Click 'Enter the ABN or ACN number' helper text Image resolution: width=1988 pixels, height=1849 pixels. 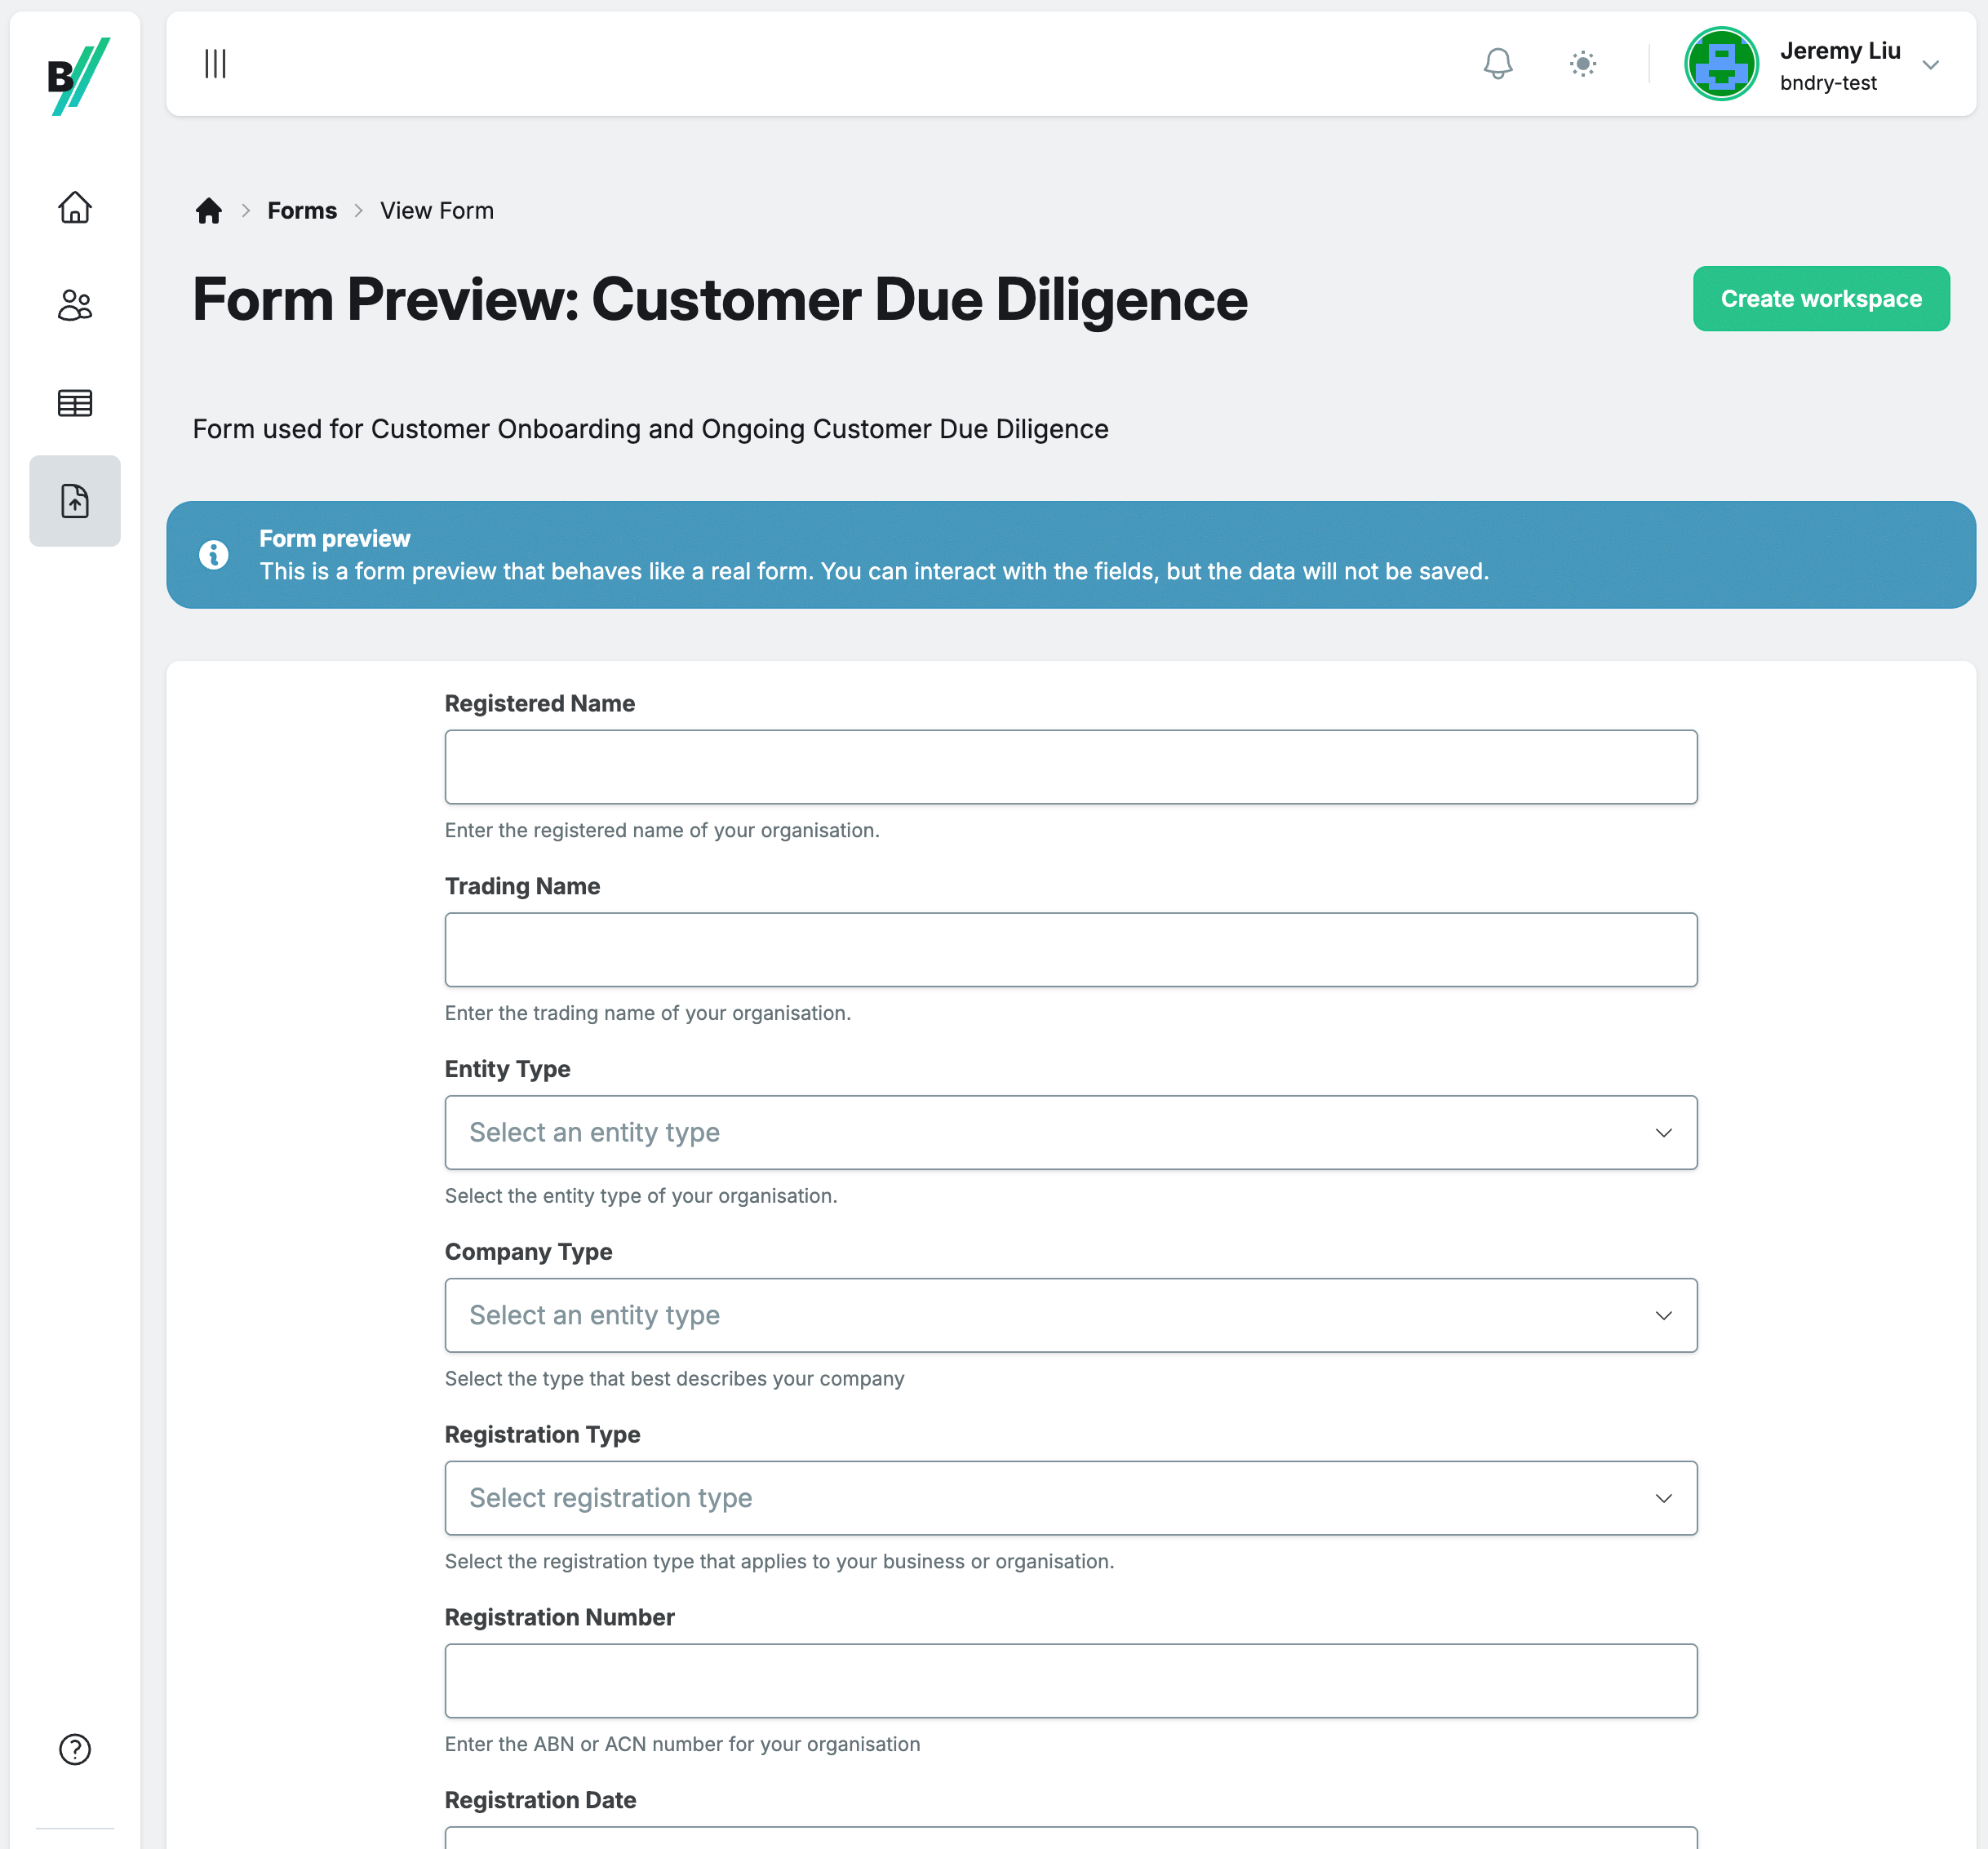pyautogui.click(x=682, y=1744)
